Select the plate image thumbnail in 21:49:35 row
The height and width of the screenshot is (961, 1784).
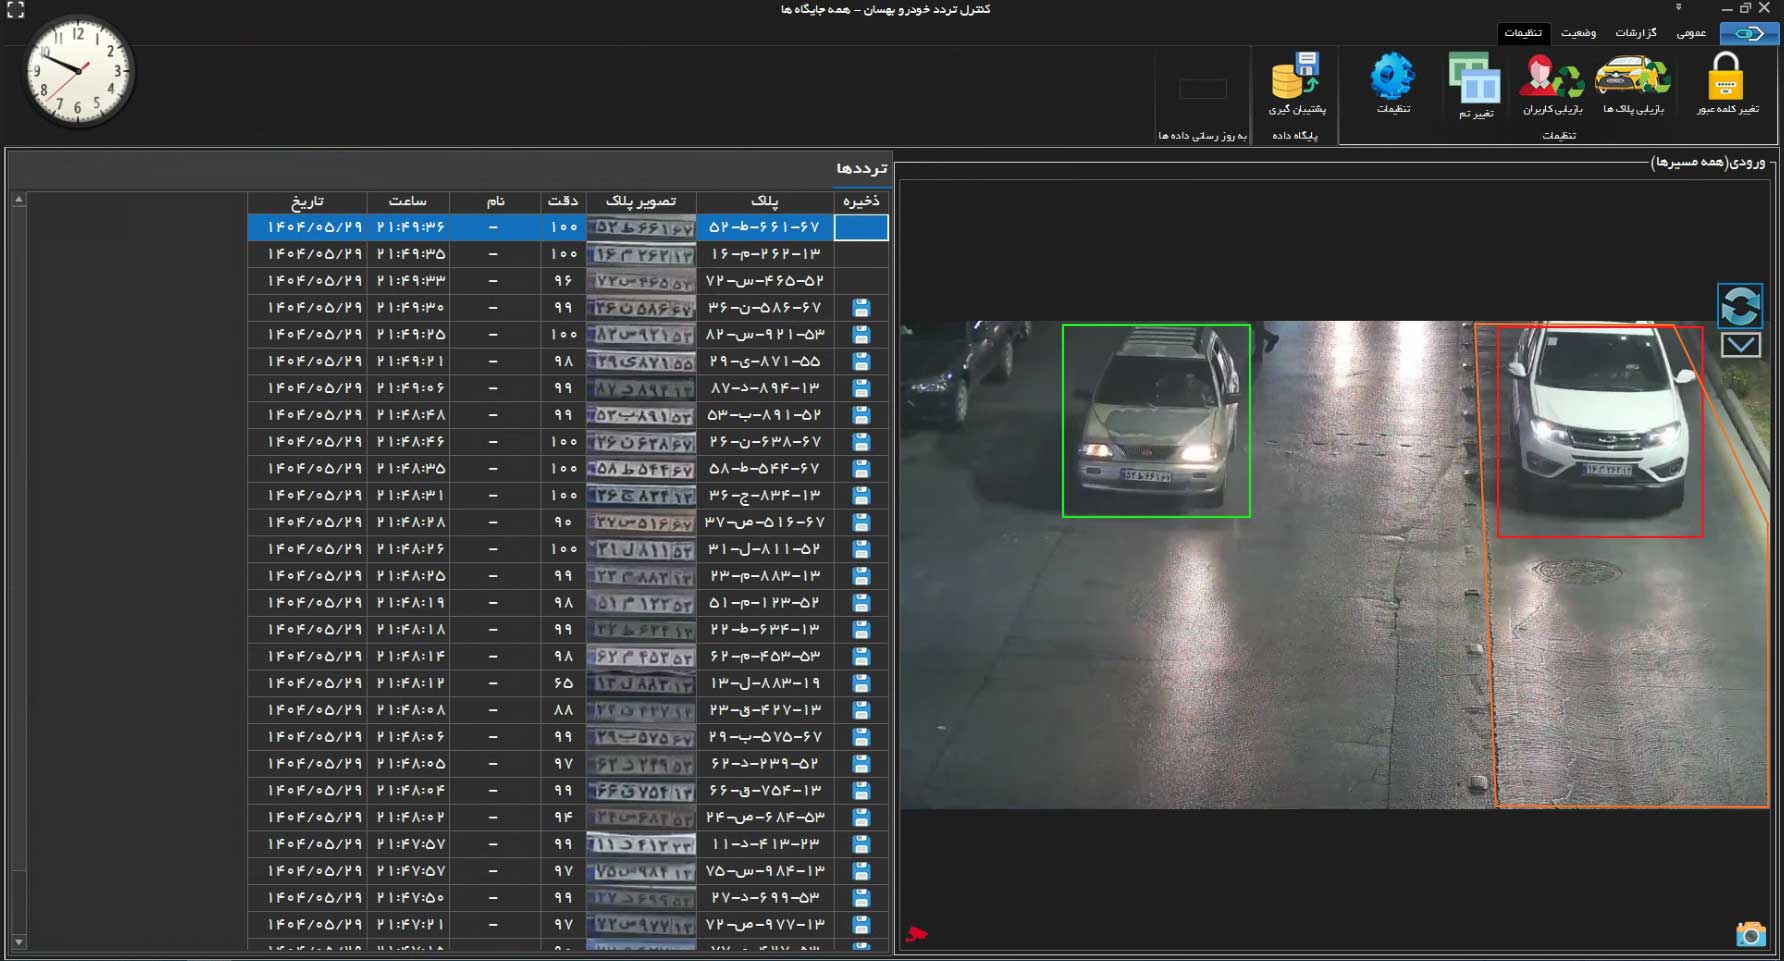[641, 254]
